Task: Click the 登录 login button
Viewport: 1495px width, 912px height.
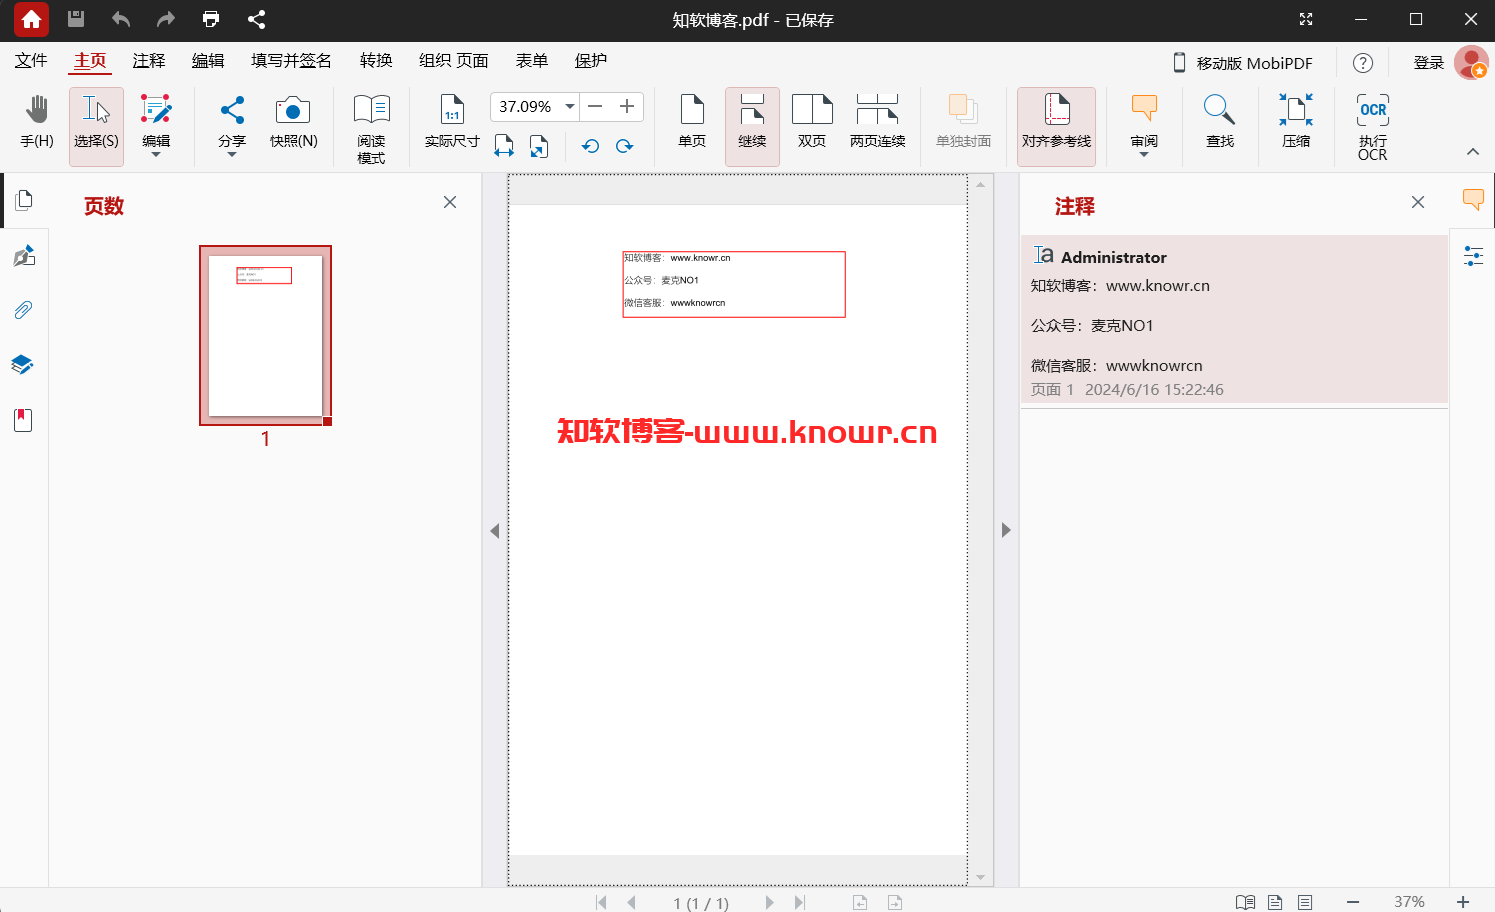Action: (x=1429, y=63)
